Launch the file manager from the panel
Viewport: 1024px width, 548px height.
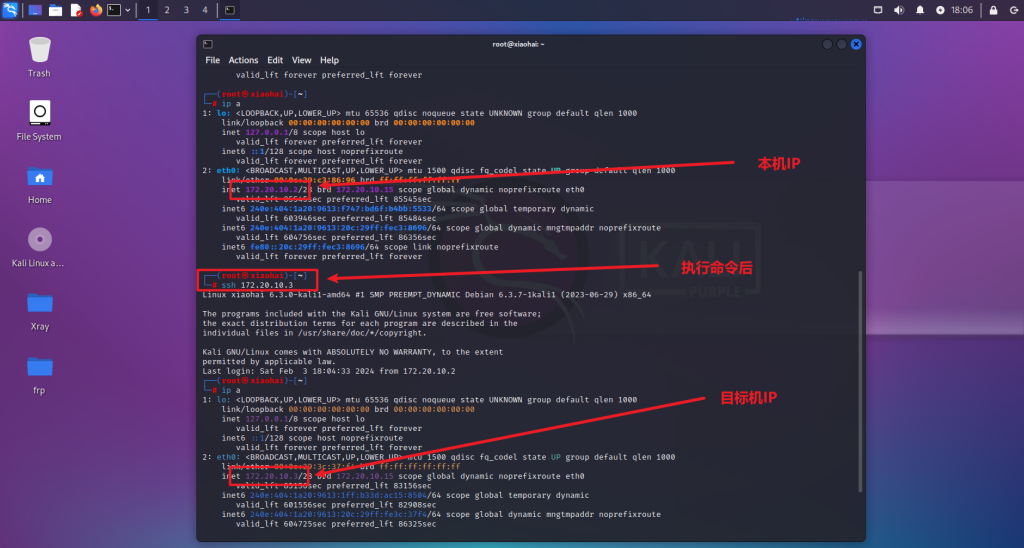(x=56, y=10)
